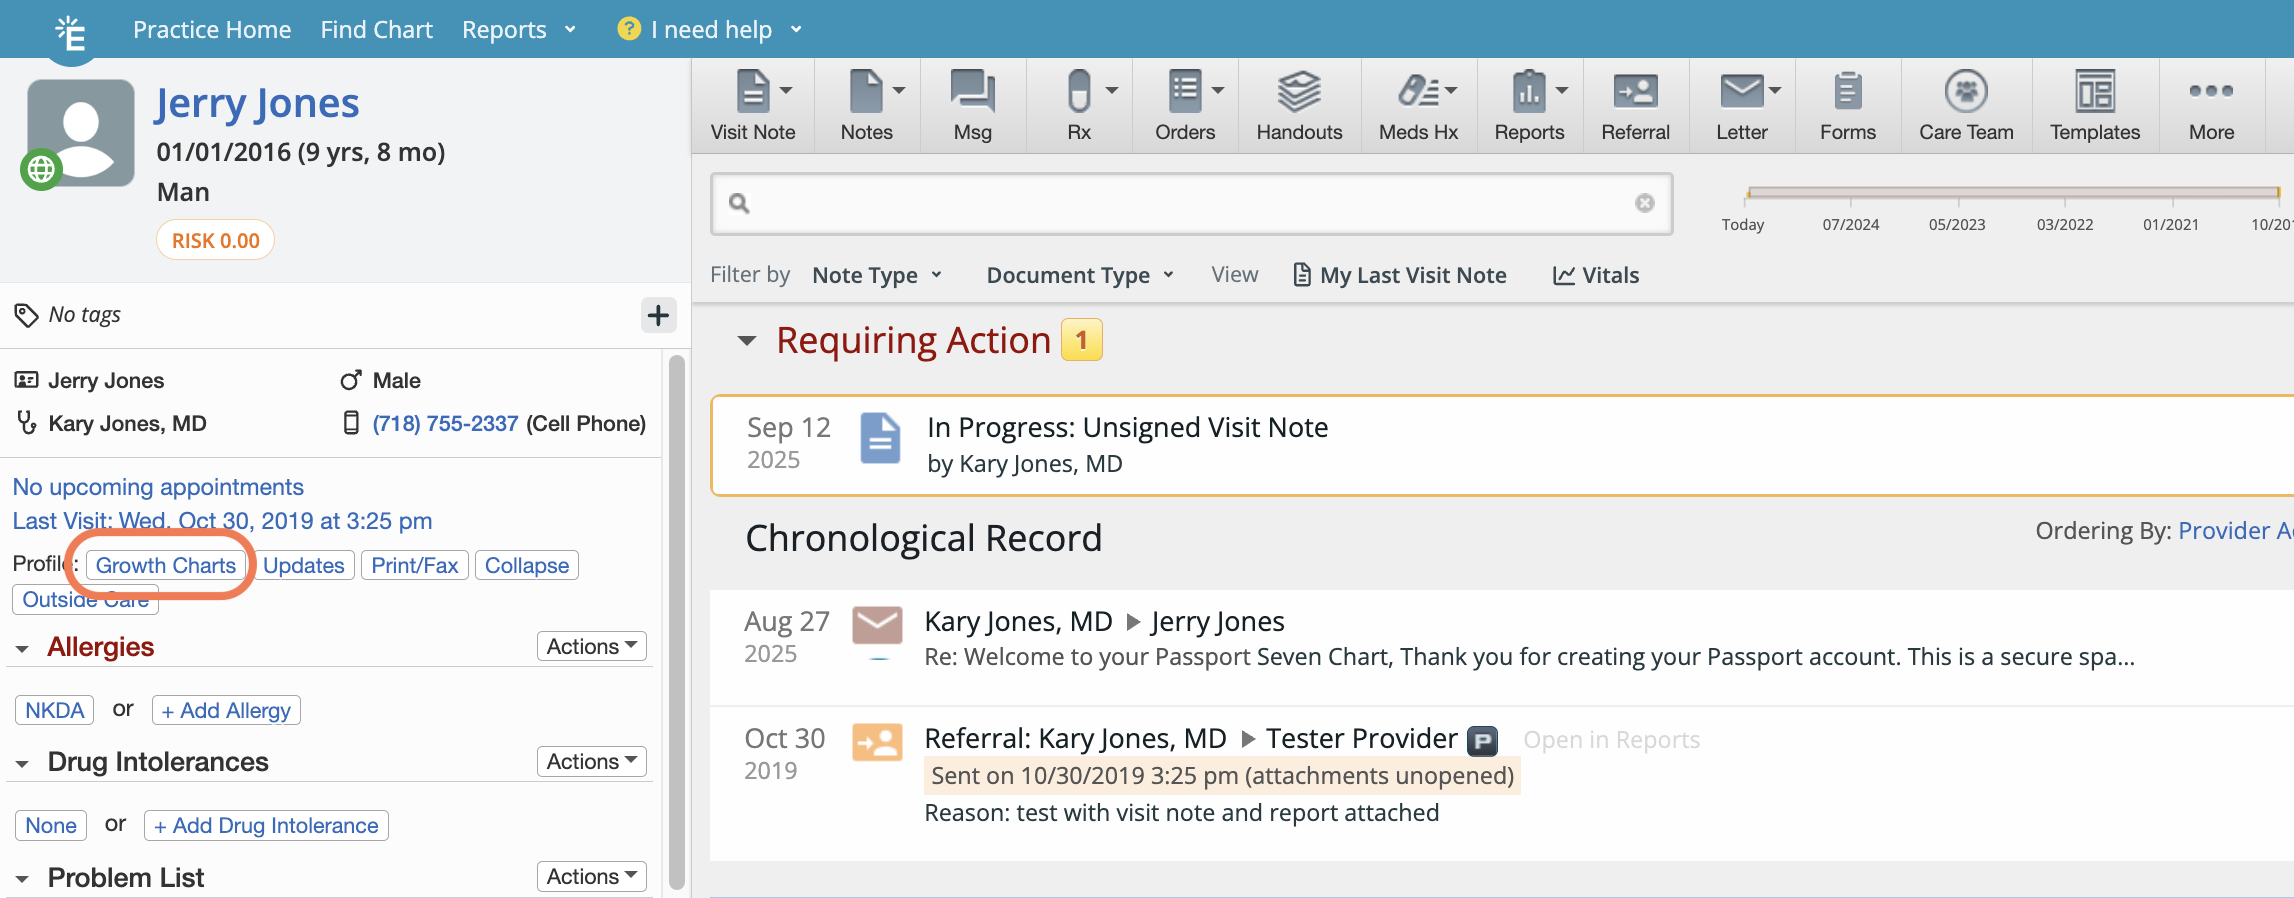This screenshot has height=898, width=2294.
Task: Open the Care Team panel
Action: click(x=1965, y=106)
